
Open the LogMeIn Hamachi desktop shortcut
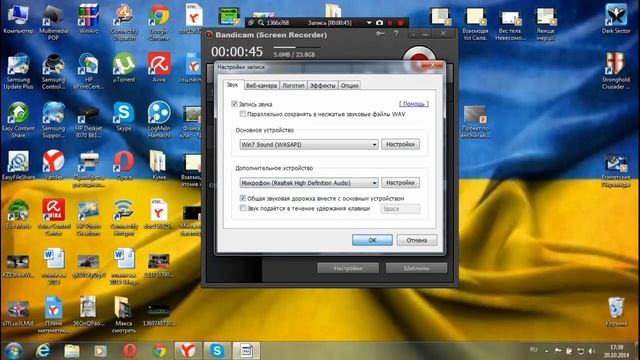tap(159, 120)
